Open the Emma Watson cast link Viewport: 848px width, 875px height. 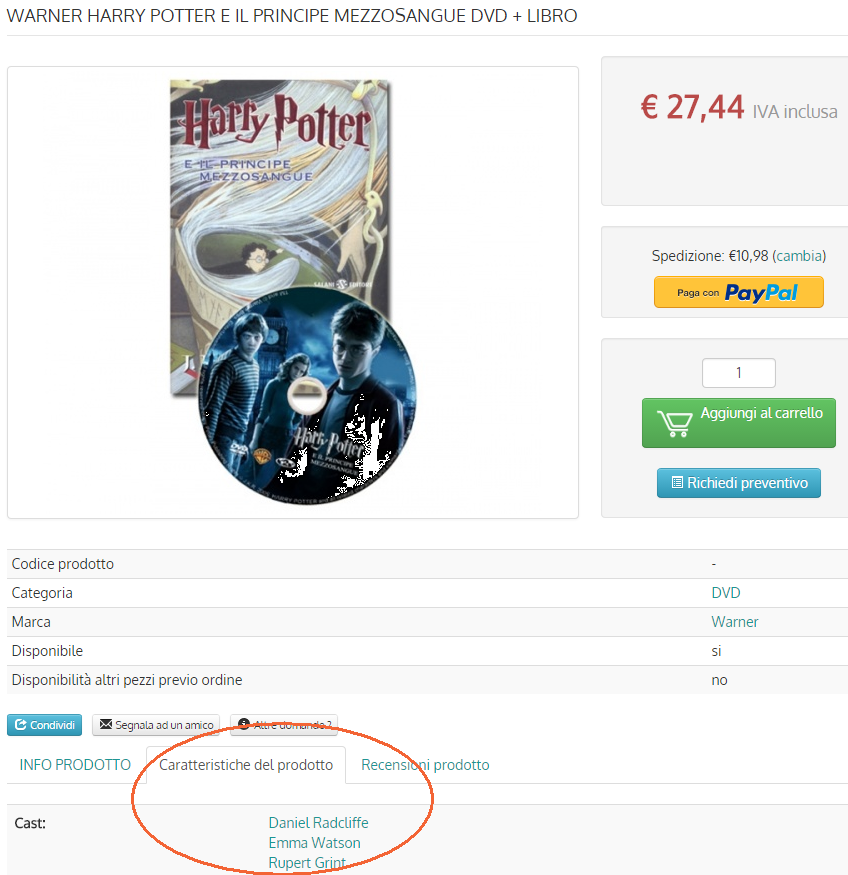pos(315,843)
